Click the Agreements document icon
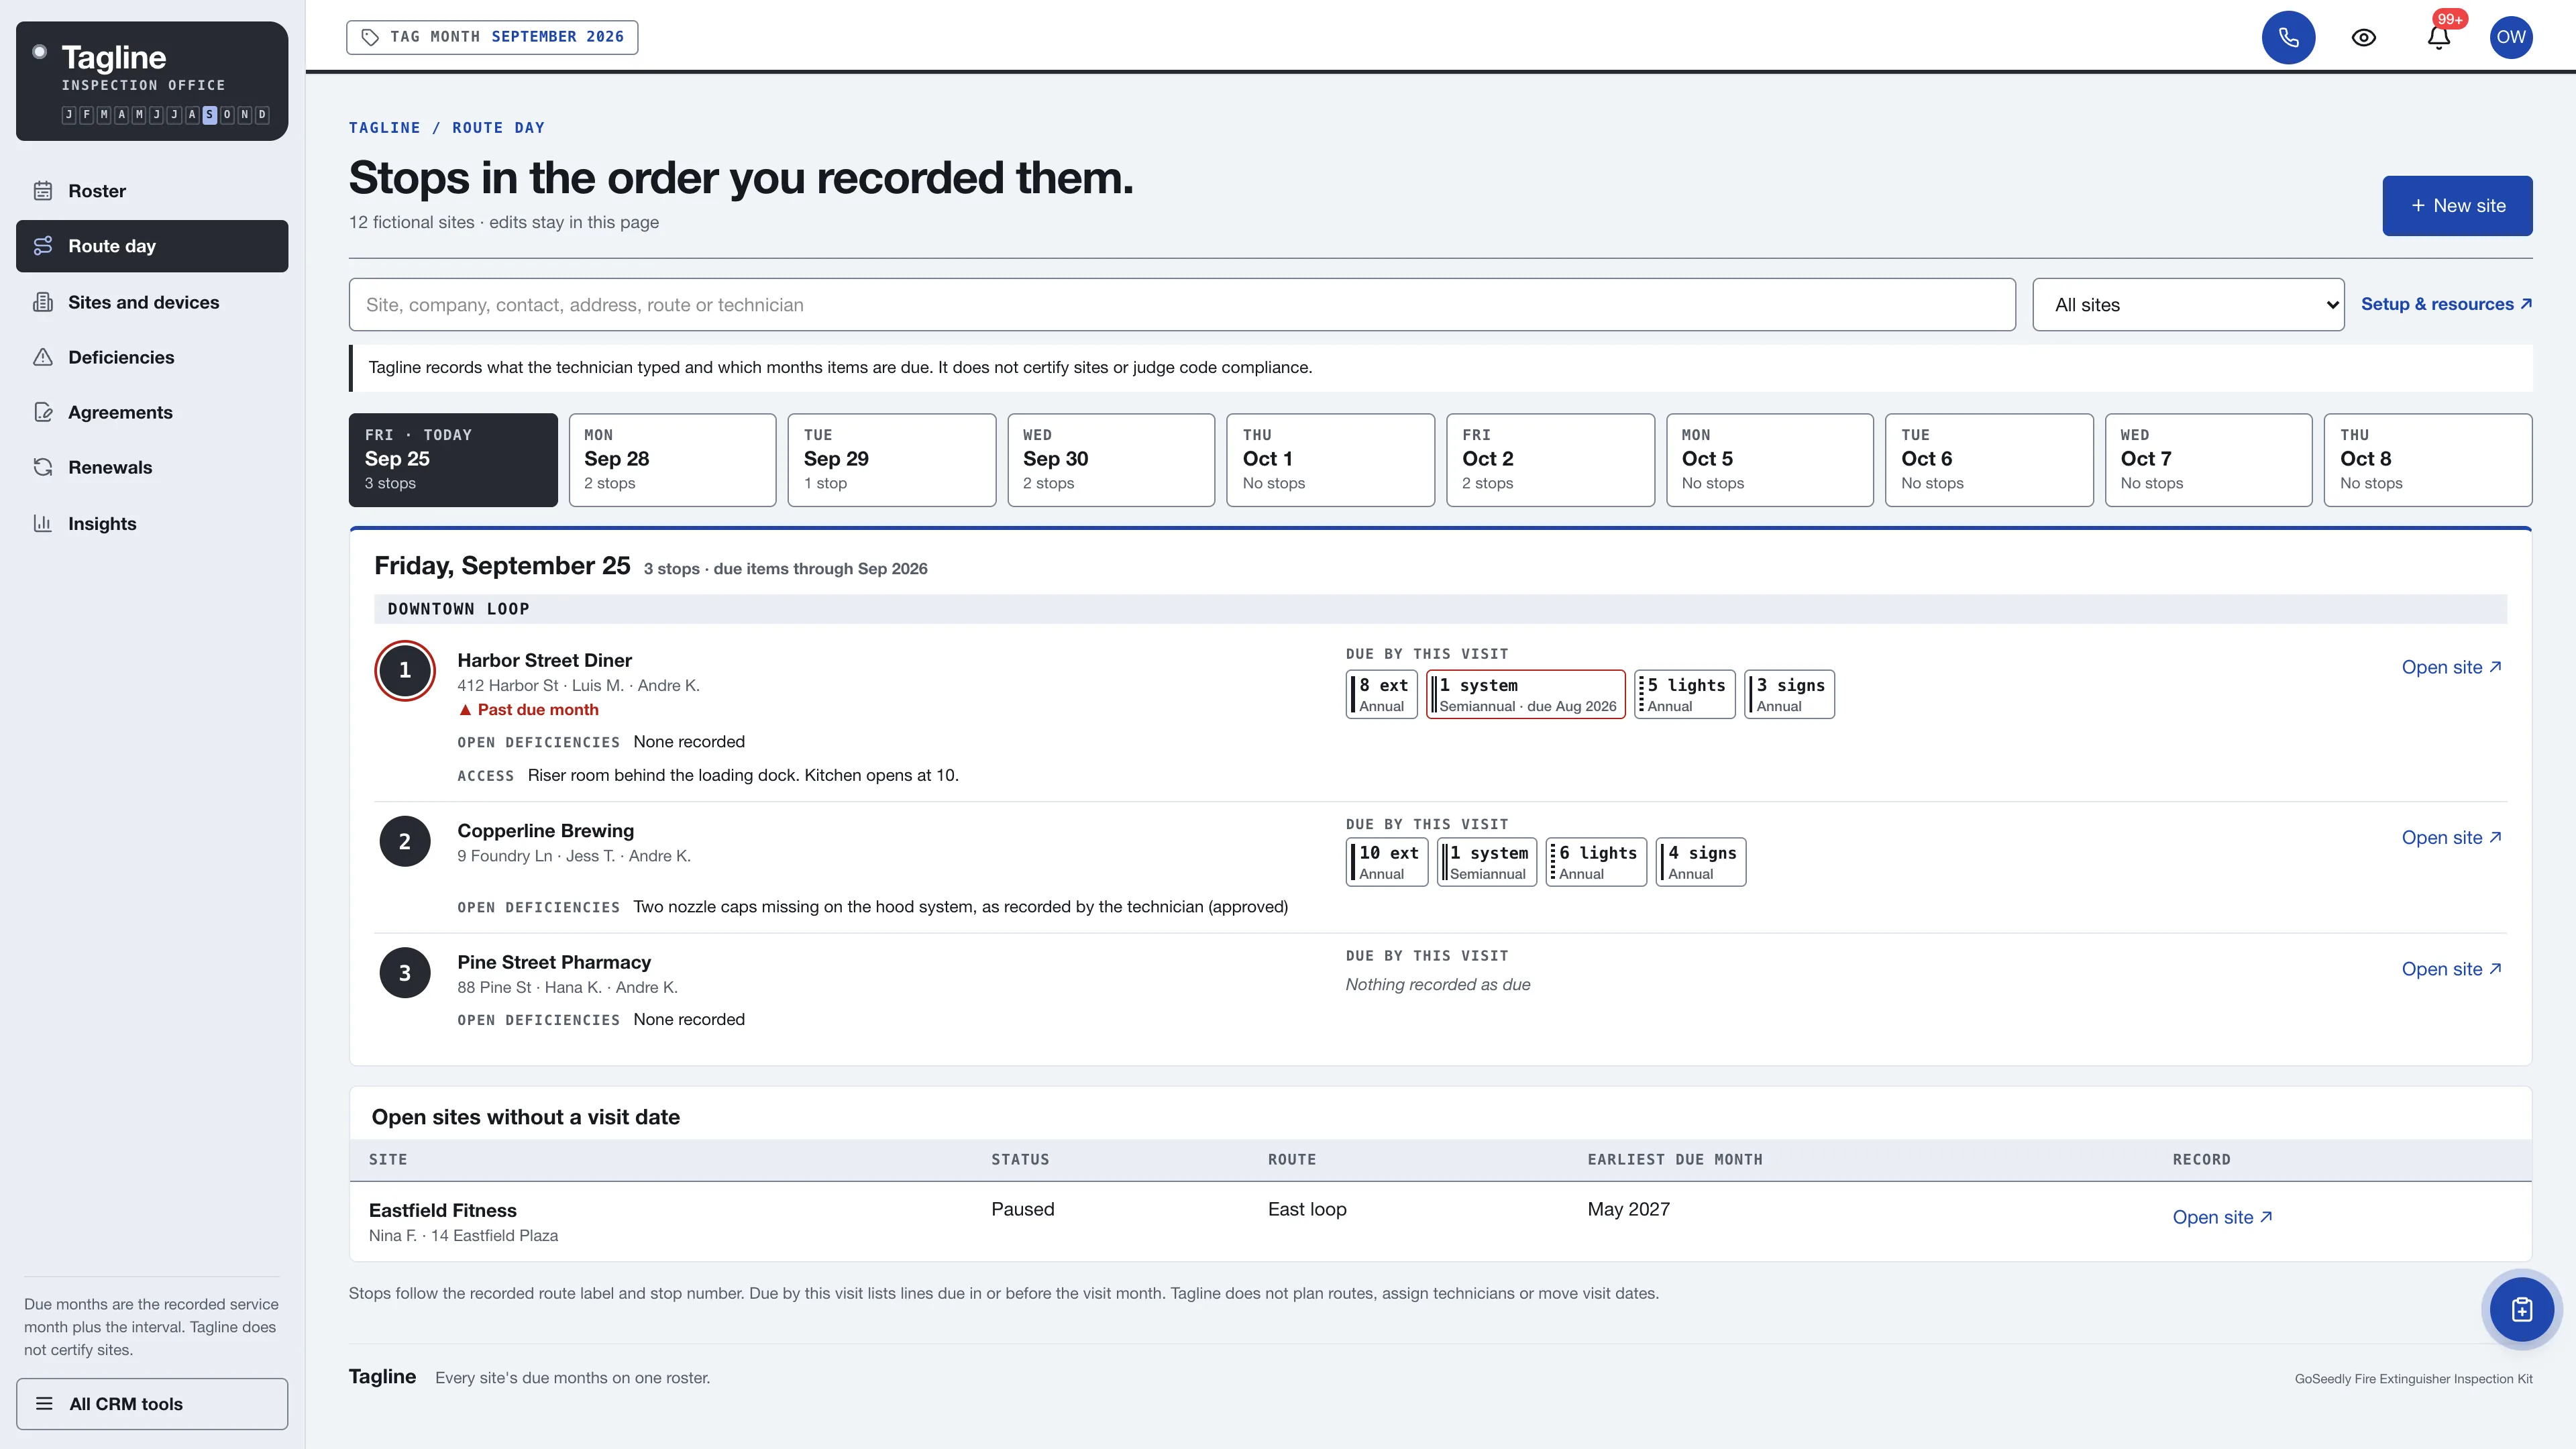The width and height of the screenshot is (2576, 1449). point(43,412)
